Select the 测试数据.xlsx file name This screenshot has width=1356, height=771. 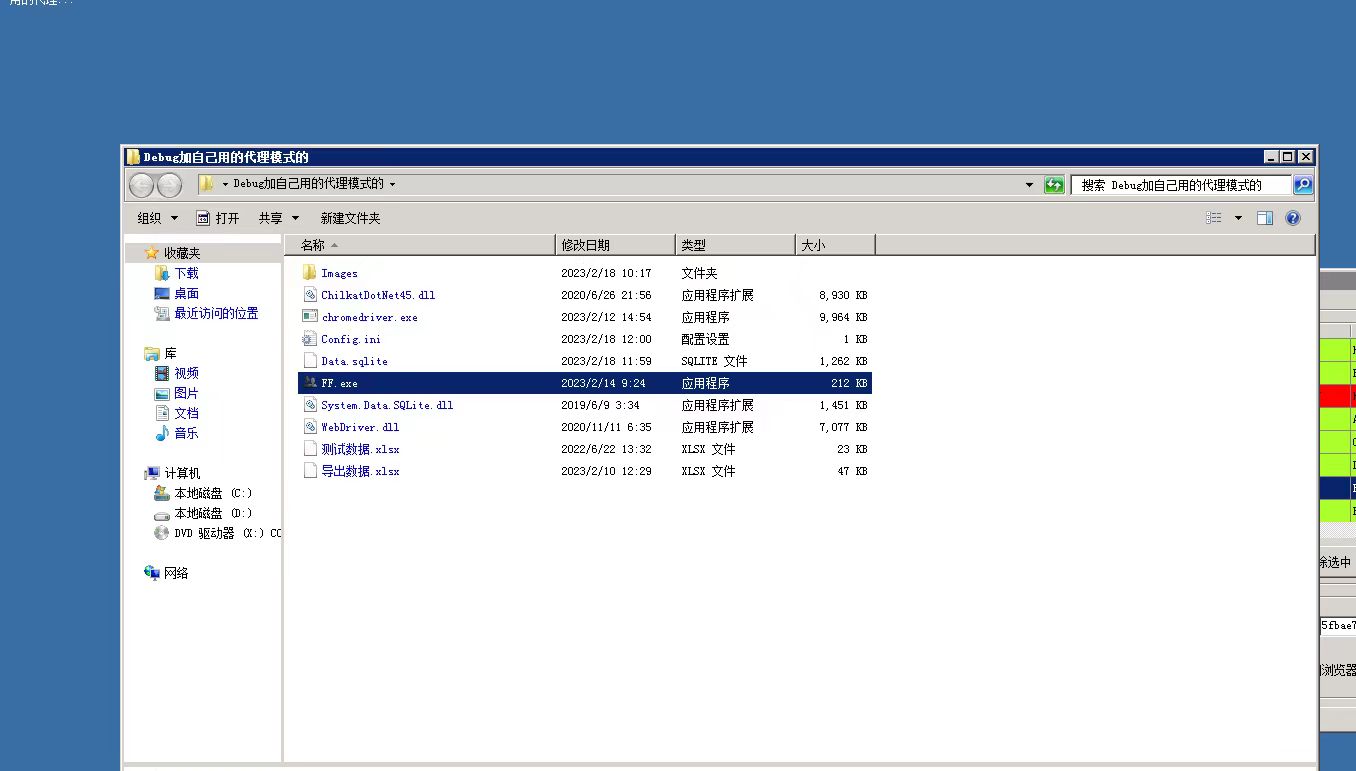click(360, 449)
